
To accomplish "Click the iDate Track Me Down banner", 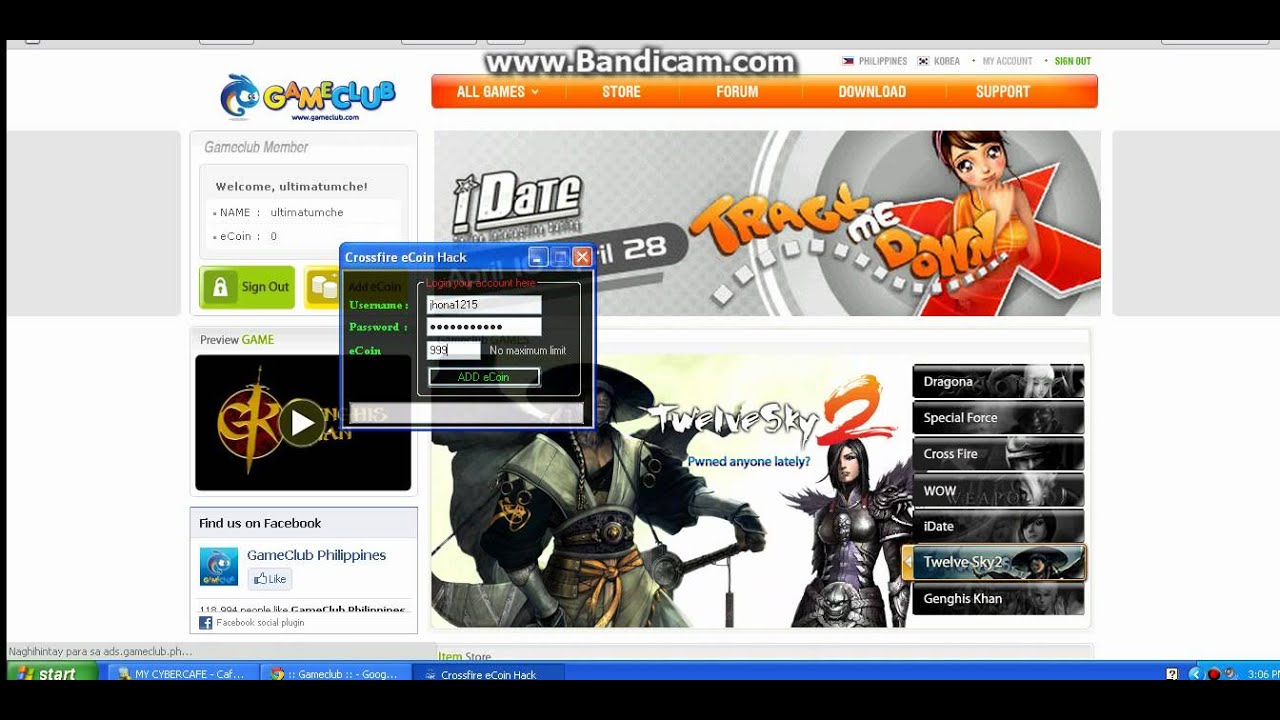I will coord(767,223).
